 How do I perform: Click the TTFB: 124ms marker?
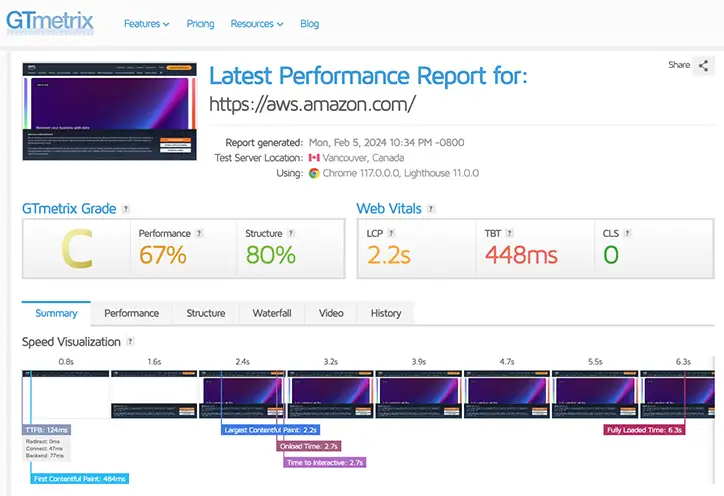pos(46,430)
